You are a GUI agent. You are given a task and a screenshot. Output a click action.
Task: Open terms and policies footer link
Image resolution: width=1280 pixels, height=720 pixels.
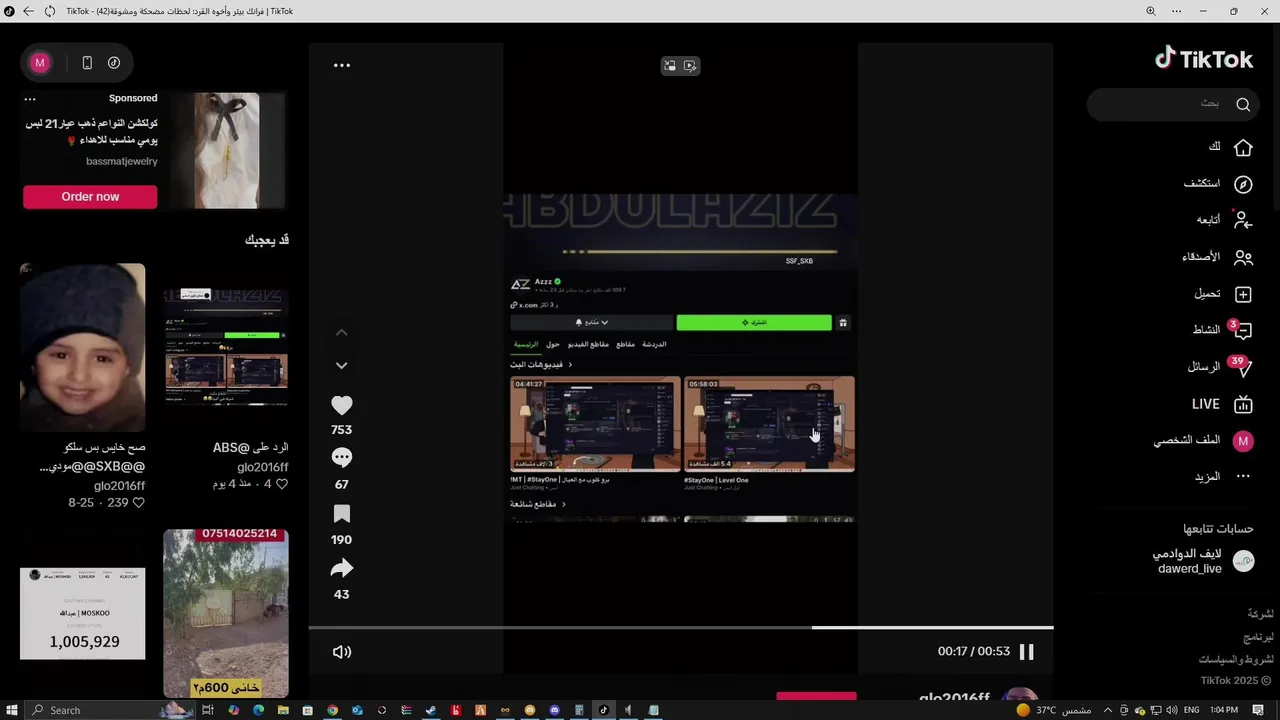1236,659
